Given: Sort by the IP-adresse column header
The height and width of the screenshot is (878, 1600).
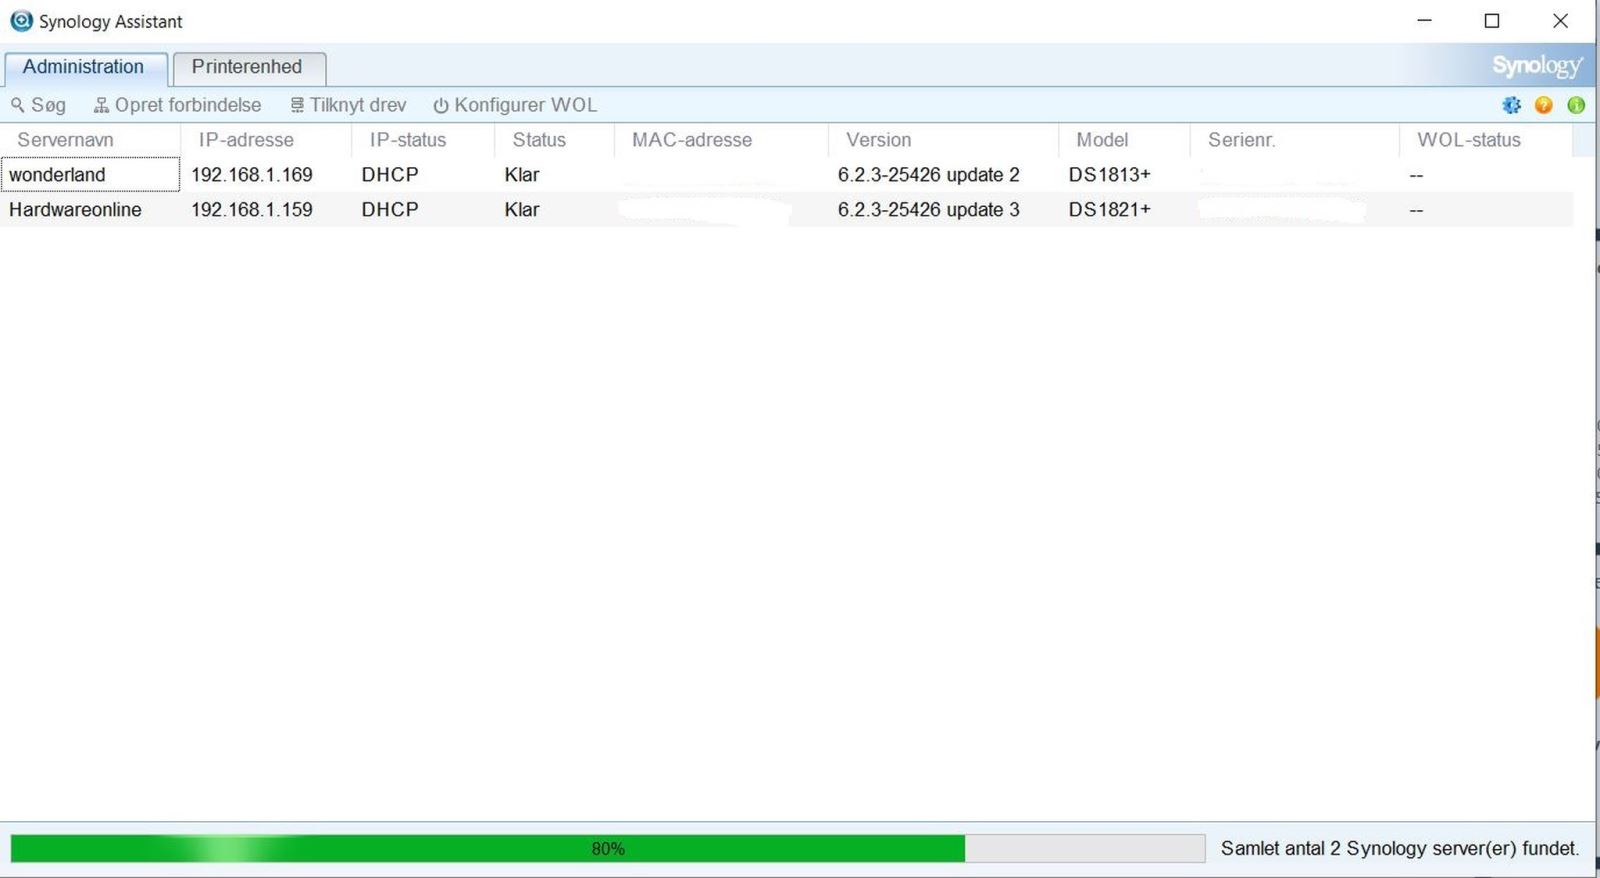Looking at the screenshot, I should 266,140.
